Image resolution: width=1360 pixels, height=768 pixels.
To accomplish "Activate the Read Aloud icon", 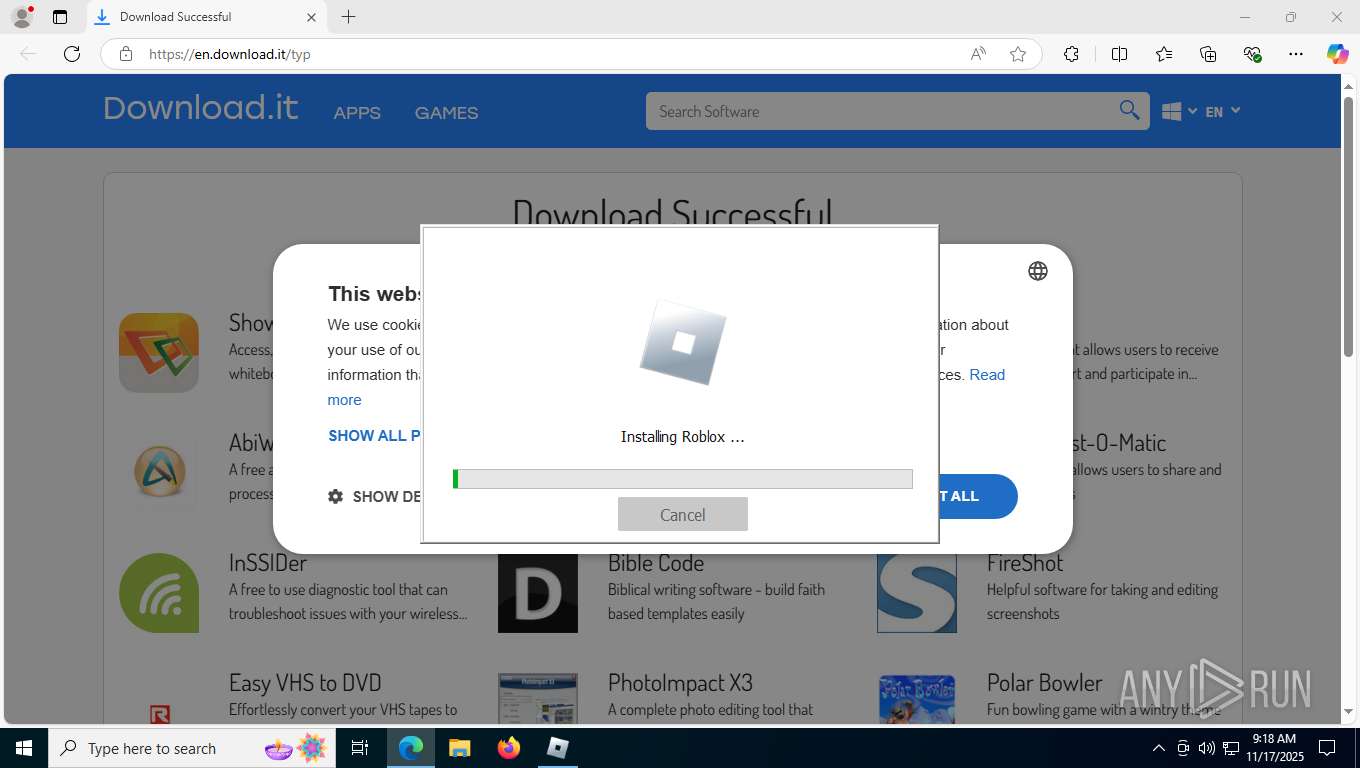I will click(978, 54).
